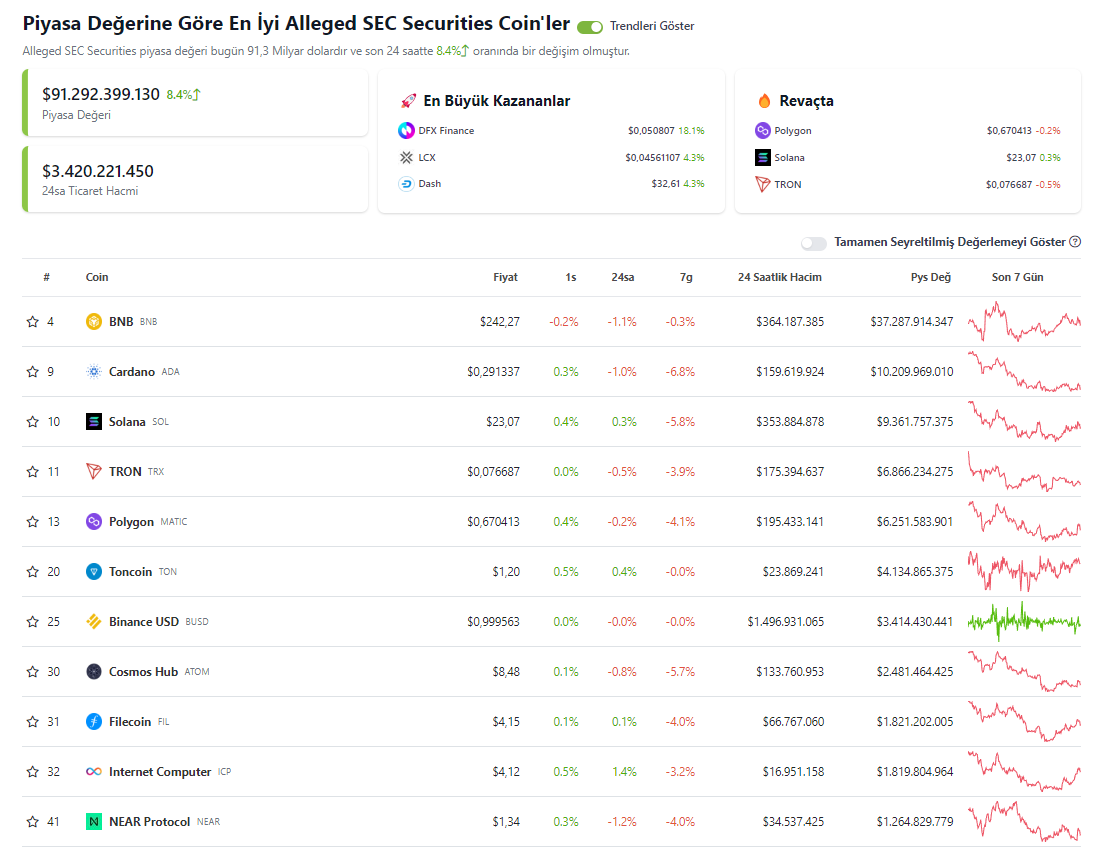This screenshot has height=848, width=1115.
Task: Sort by 24 Saatlik Hacim header
Action: [x=780, y=277]
